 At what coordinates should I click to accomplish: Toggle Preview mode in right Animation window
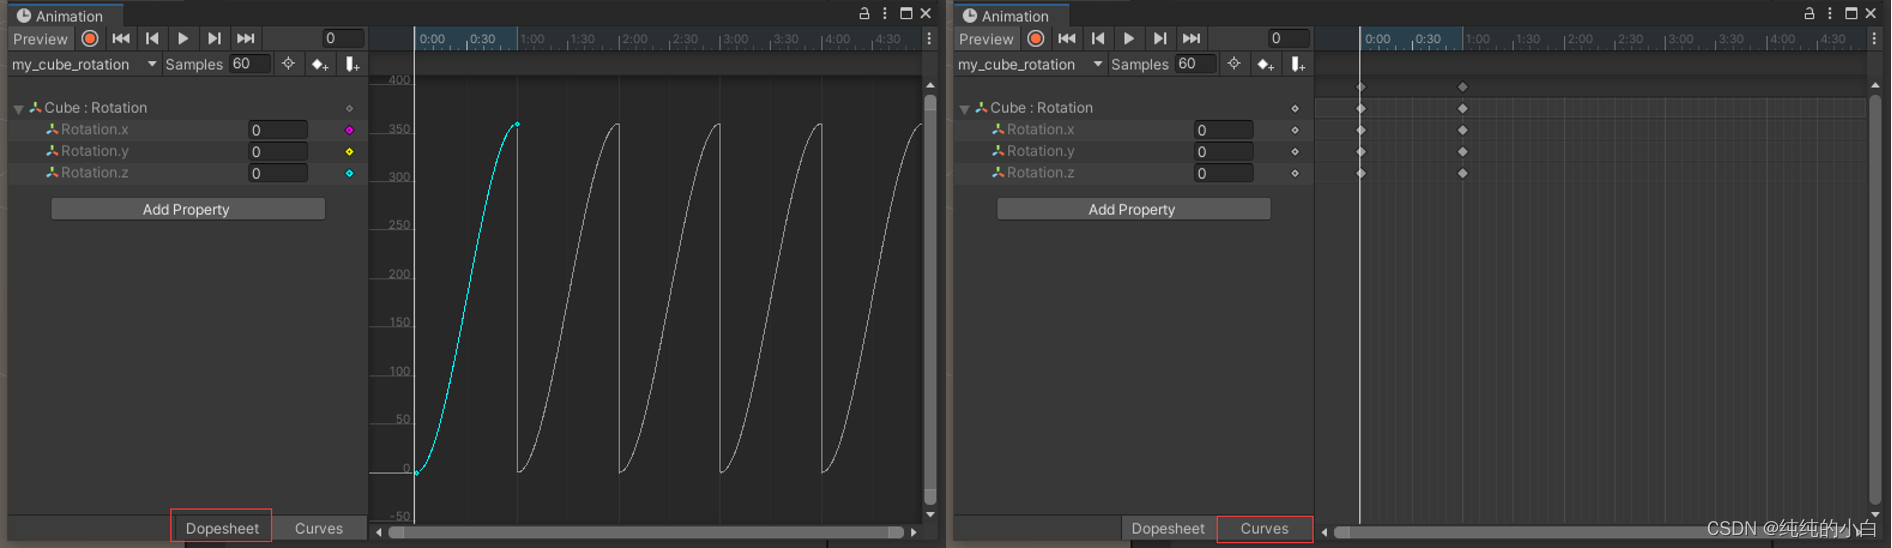tap(986, 38)
